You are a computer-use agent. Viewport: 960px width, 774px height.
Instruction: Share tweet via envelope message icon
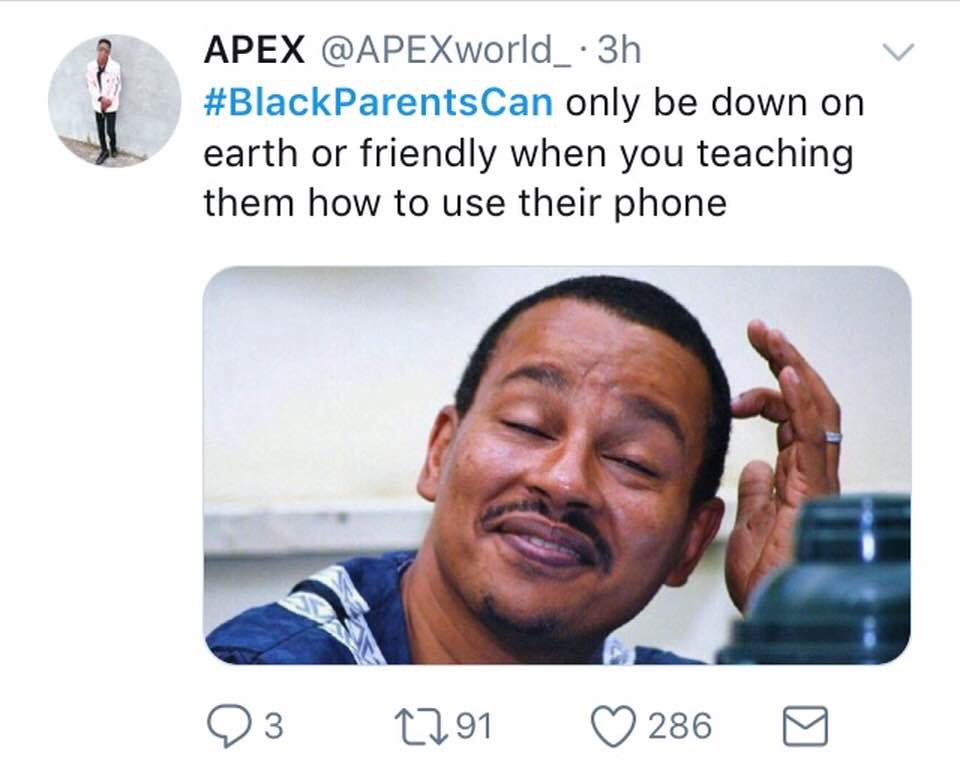806,726
